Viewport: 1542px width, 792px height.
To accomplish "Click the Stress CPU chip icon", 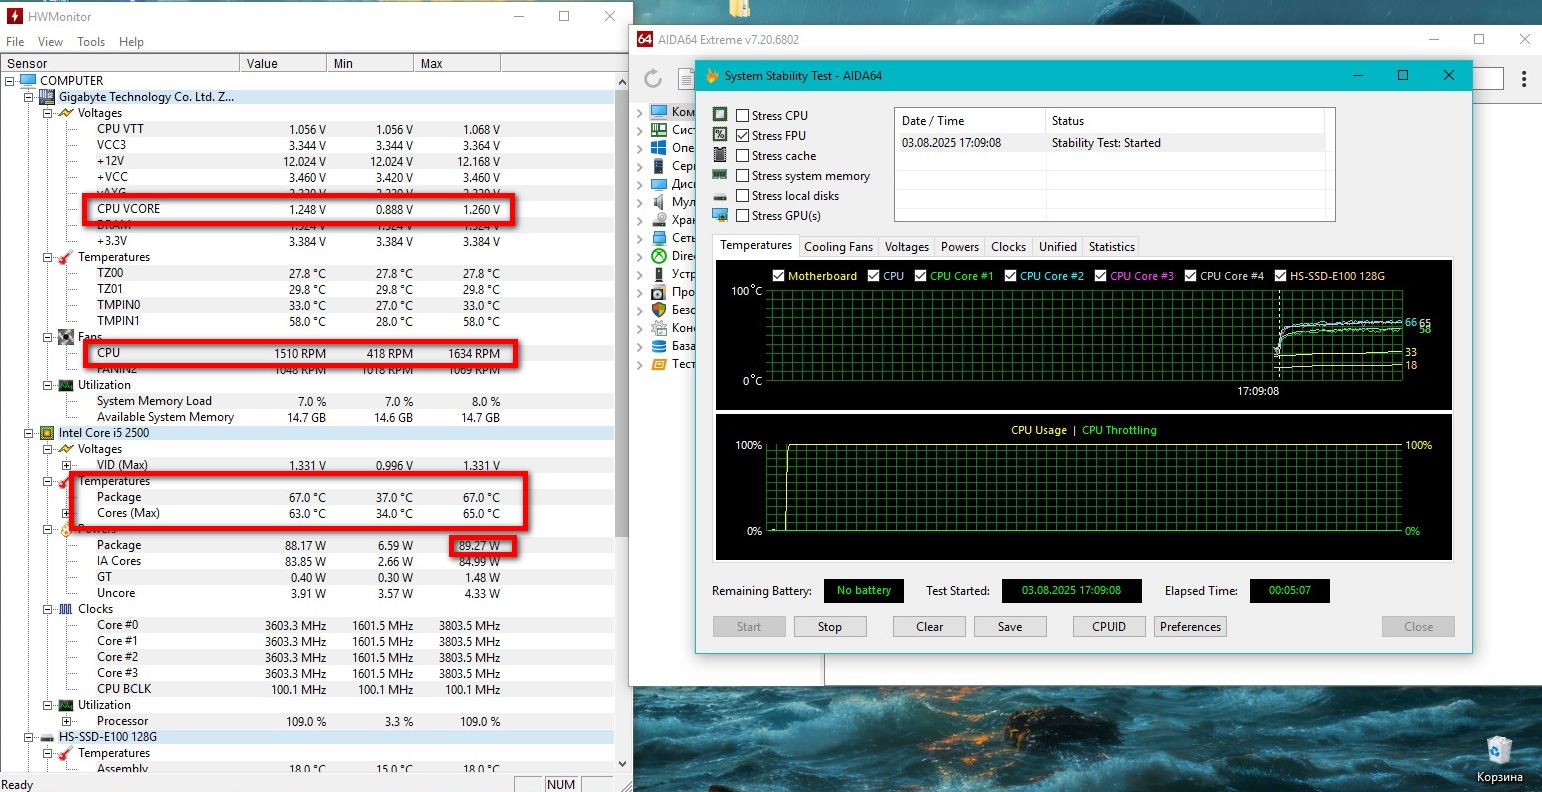I will click(x=720, y=115).
